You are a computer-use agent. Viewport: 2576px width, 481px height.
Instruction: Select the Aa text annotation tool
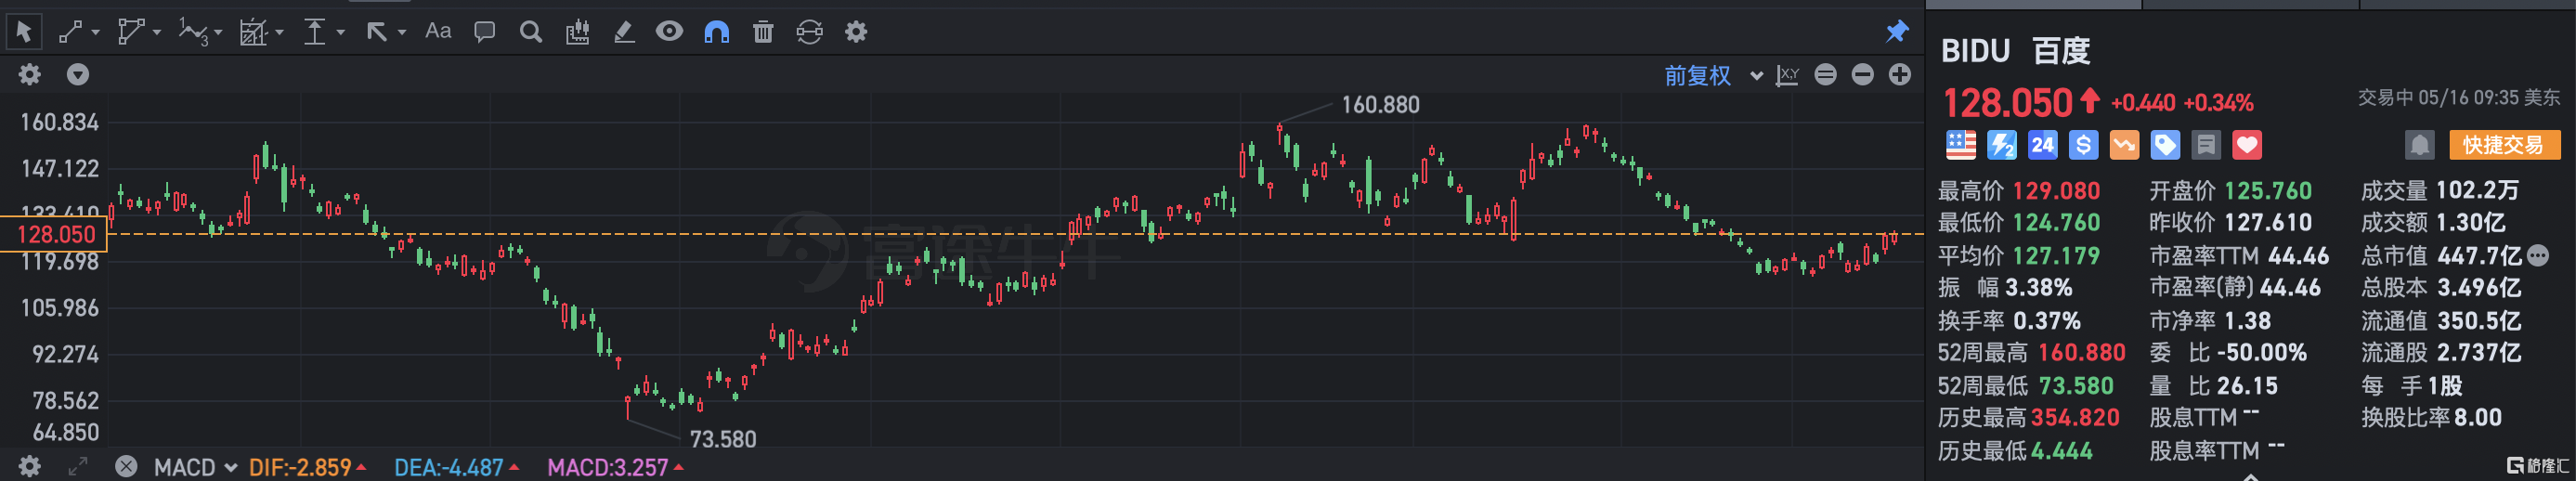[x=438, y=31]
